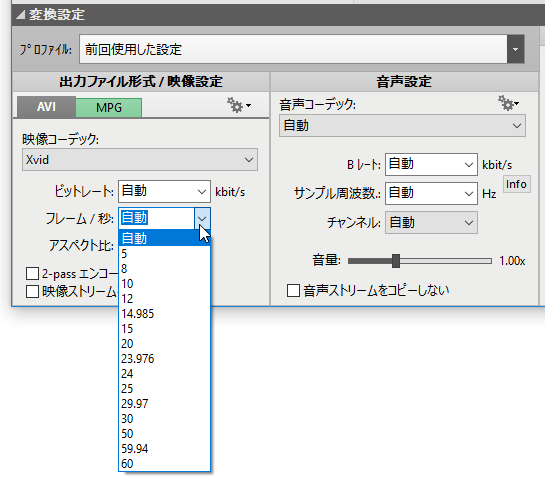The width and height of the screenshot is (545, 482).
Task: Select 5 fps in the list
Action: point(164,254)
